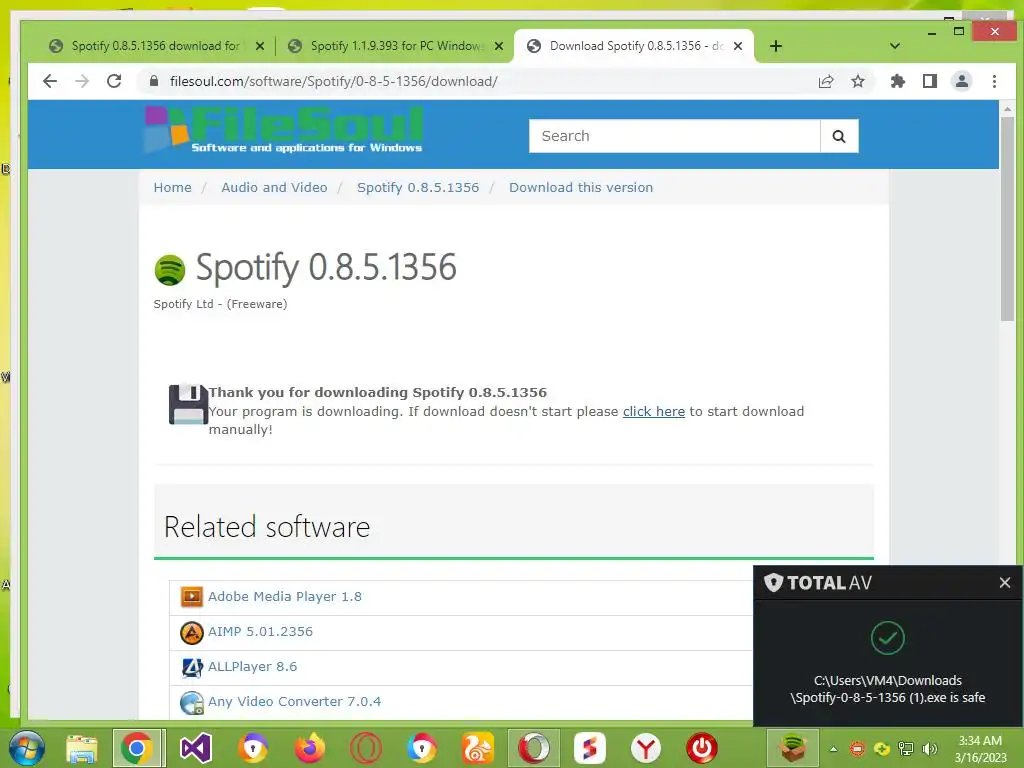Click the 'click here' manual download link
This screenshot has height=768, width=1024.
click(x=654, y=411)
